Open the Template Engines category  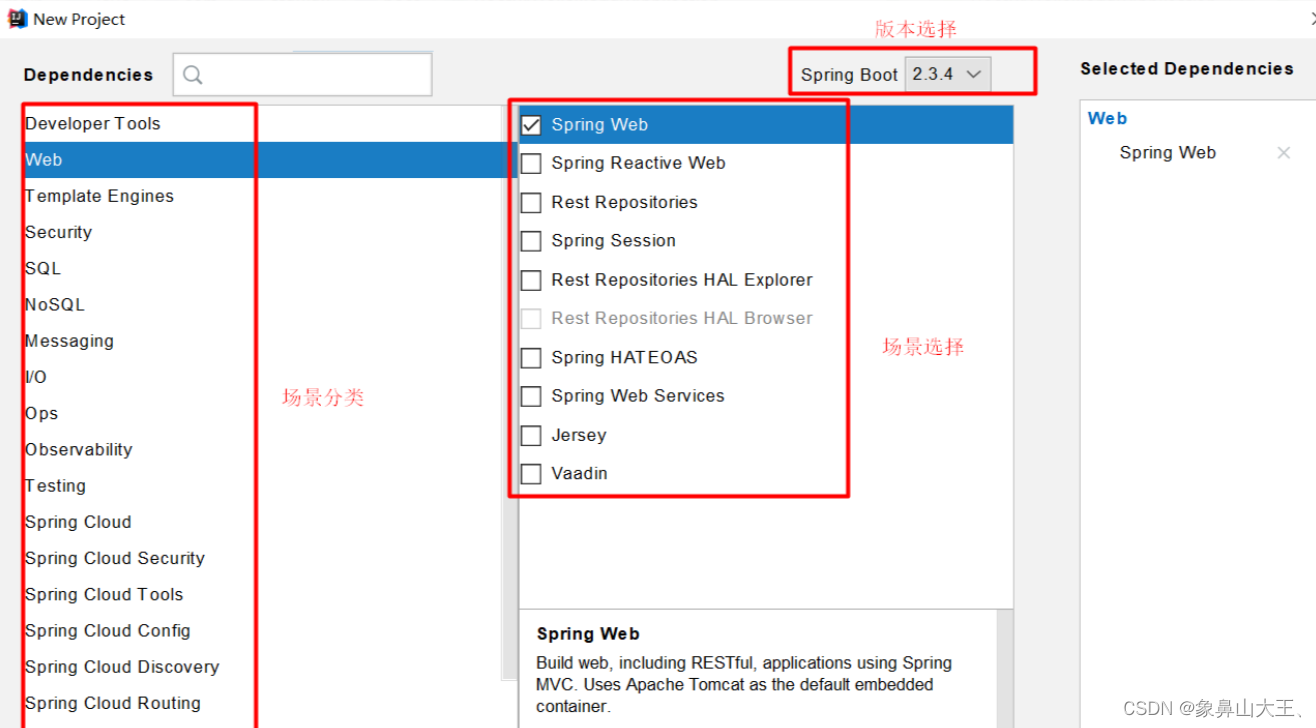[x=264, y=196]
